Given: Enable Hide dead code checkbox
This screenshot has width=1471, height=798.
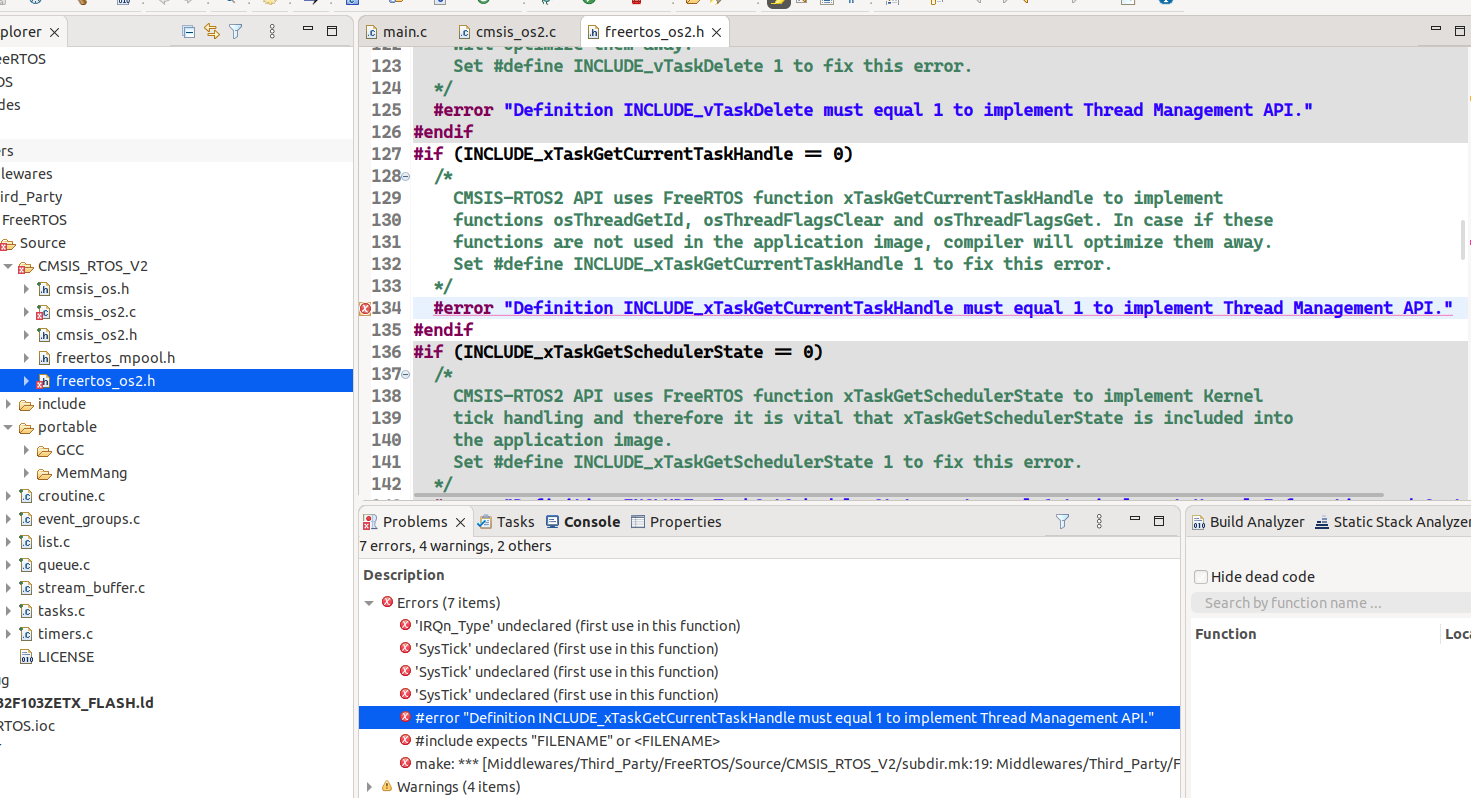Looking at the screenshot, I should tap(1201, 577).
